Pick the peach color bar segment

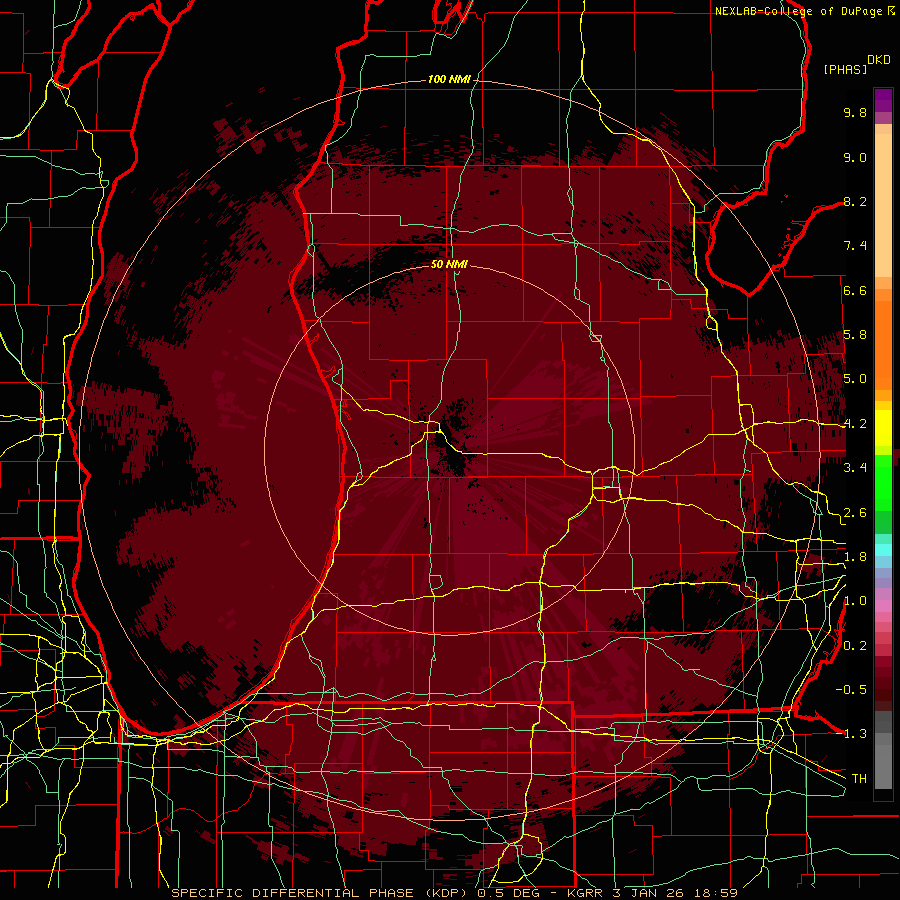883,207
